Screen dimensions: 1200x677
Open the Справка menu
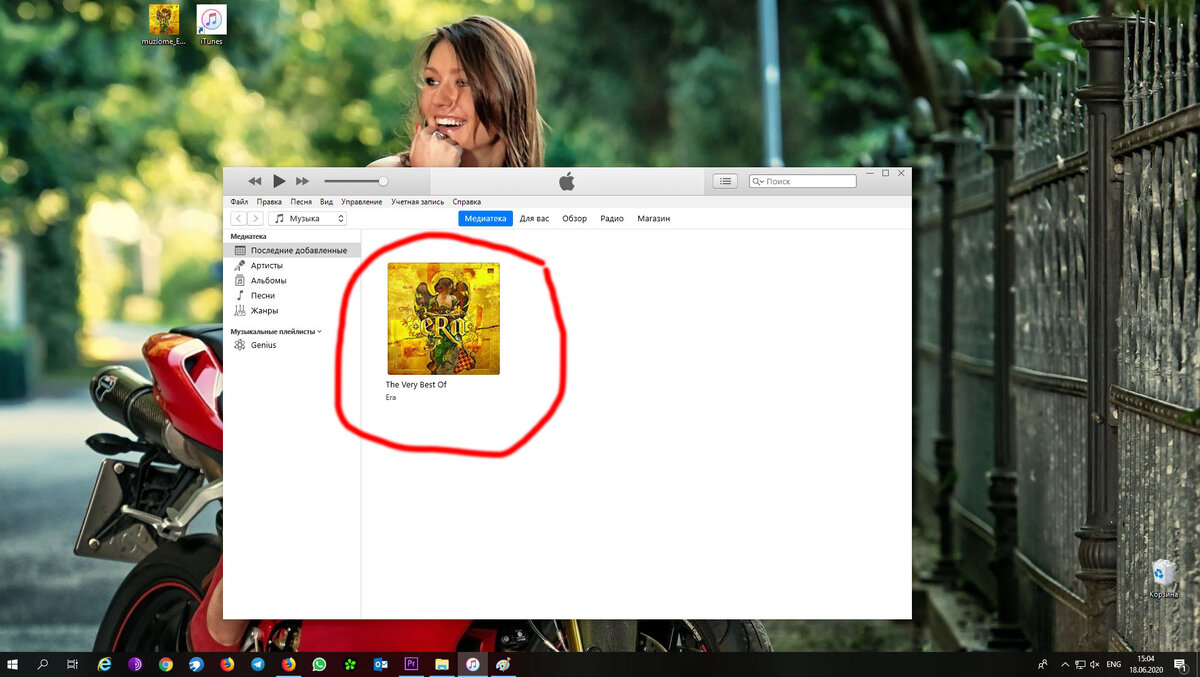click(467, 202)
